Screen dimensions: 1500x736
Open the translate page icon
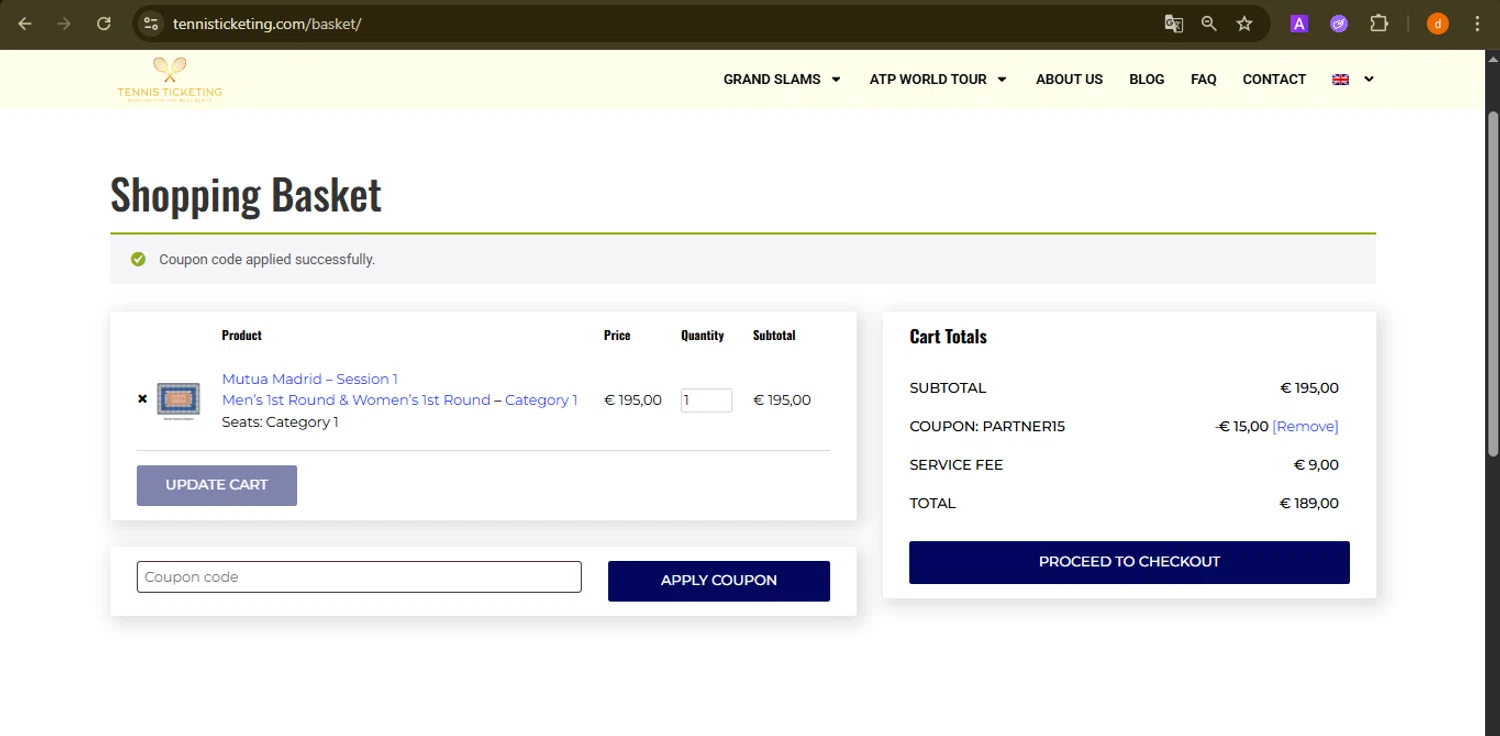pos(1174,24)
